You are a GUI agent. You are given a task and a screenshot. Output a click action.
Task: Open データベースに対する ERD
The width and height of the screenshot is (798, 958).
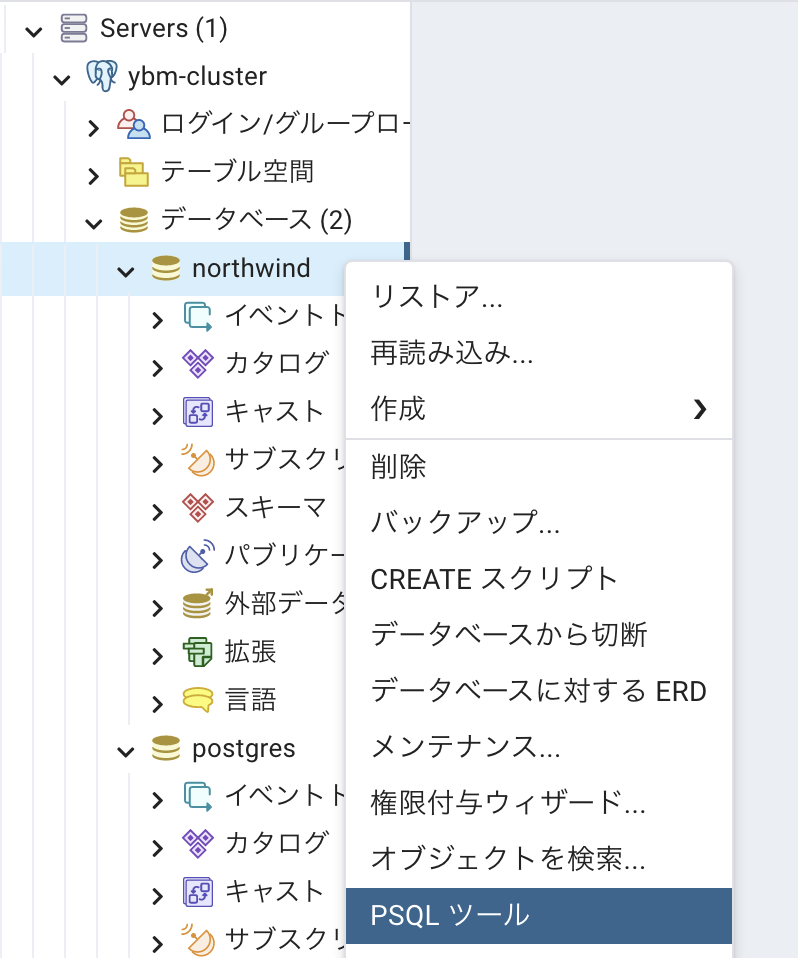(x=539, y=690)
